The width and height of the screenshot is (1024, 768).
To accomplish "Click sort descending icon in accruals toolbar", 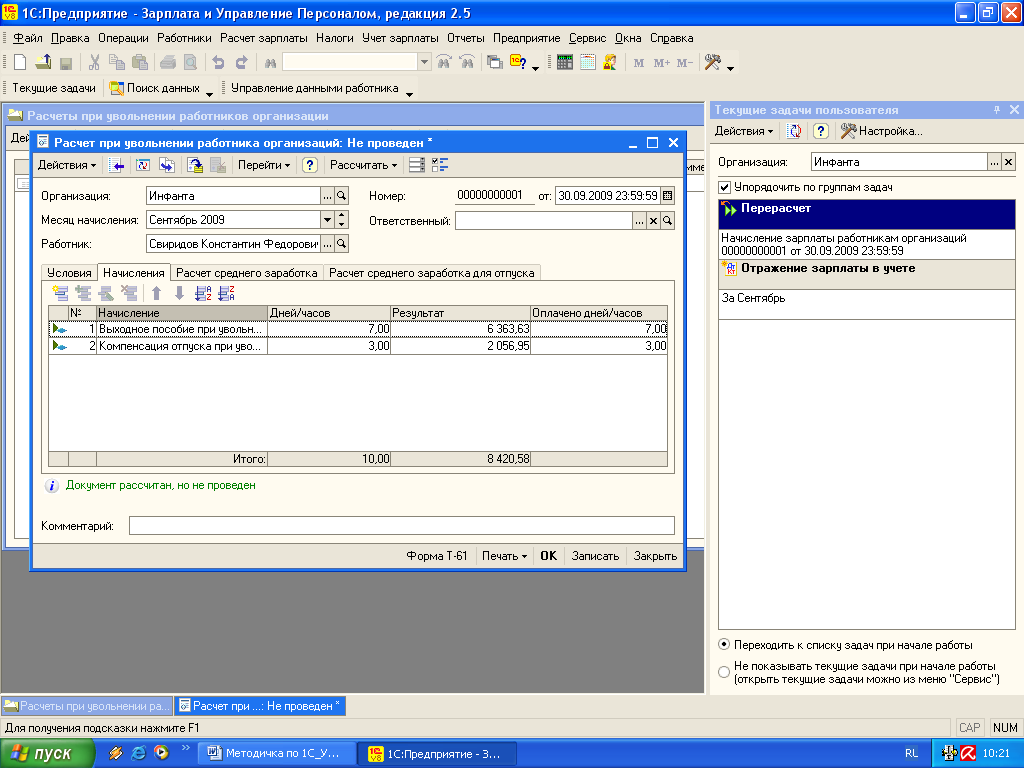I will (x=226, y=294).
